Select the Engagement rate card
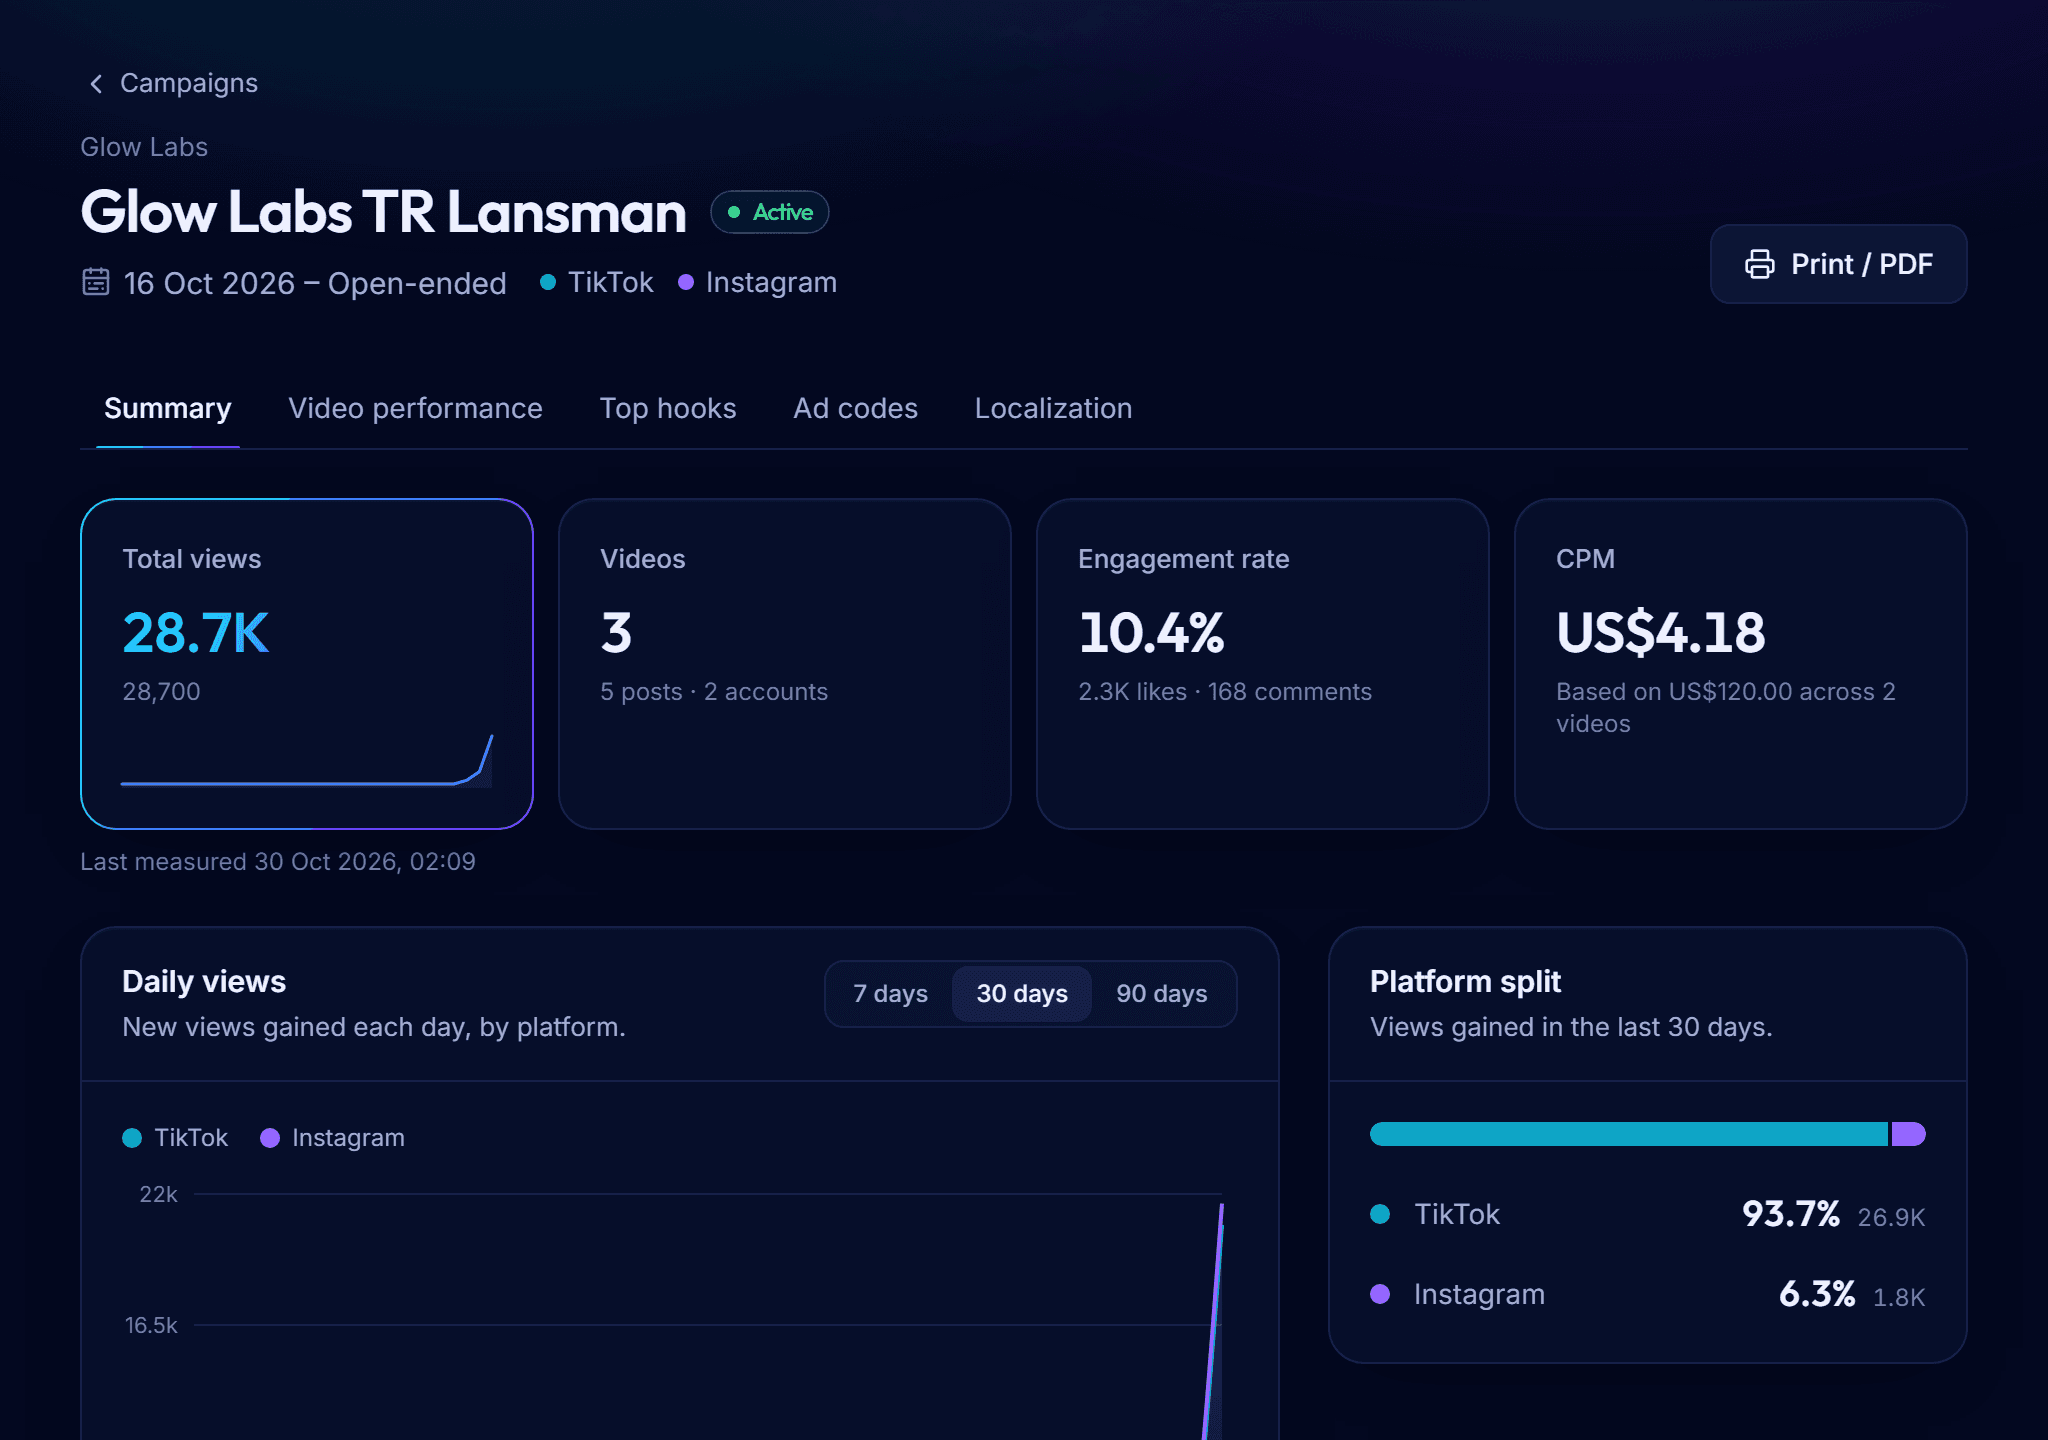Image resolution: width=2048 pixels, height=1440 pixels. pos(1263,664)
